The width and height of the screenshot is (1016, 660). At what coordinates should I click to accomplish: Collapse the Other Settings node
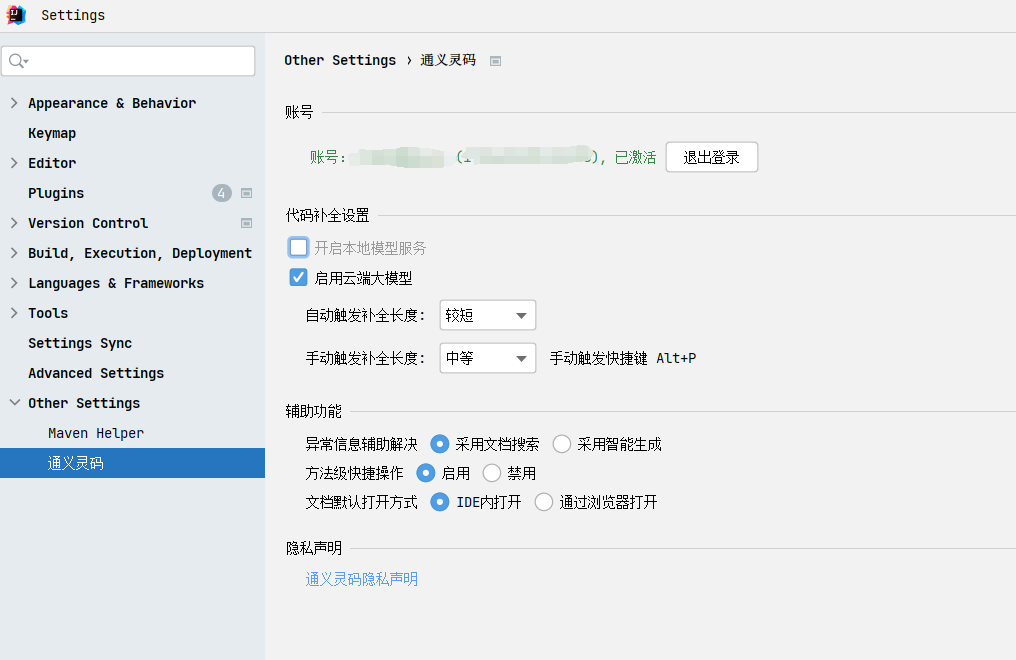tap(14, 403)
